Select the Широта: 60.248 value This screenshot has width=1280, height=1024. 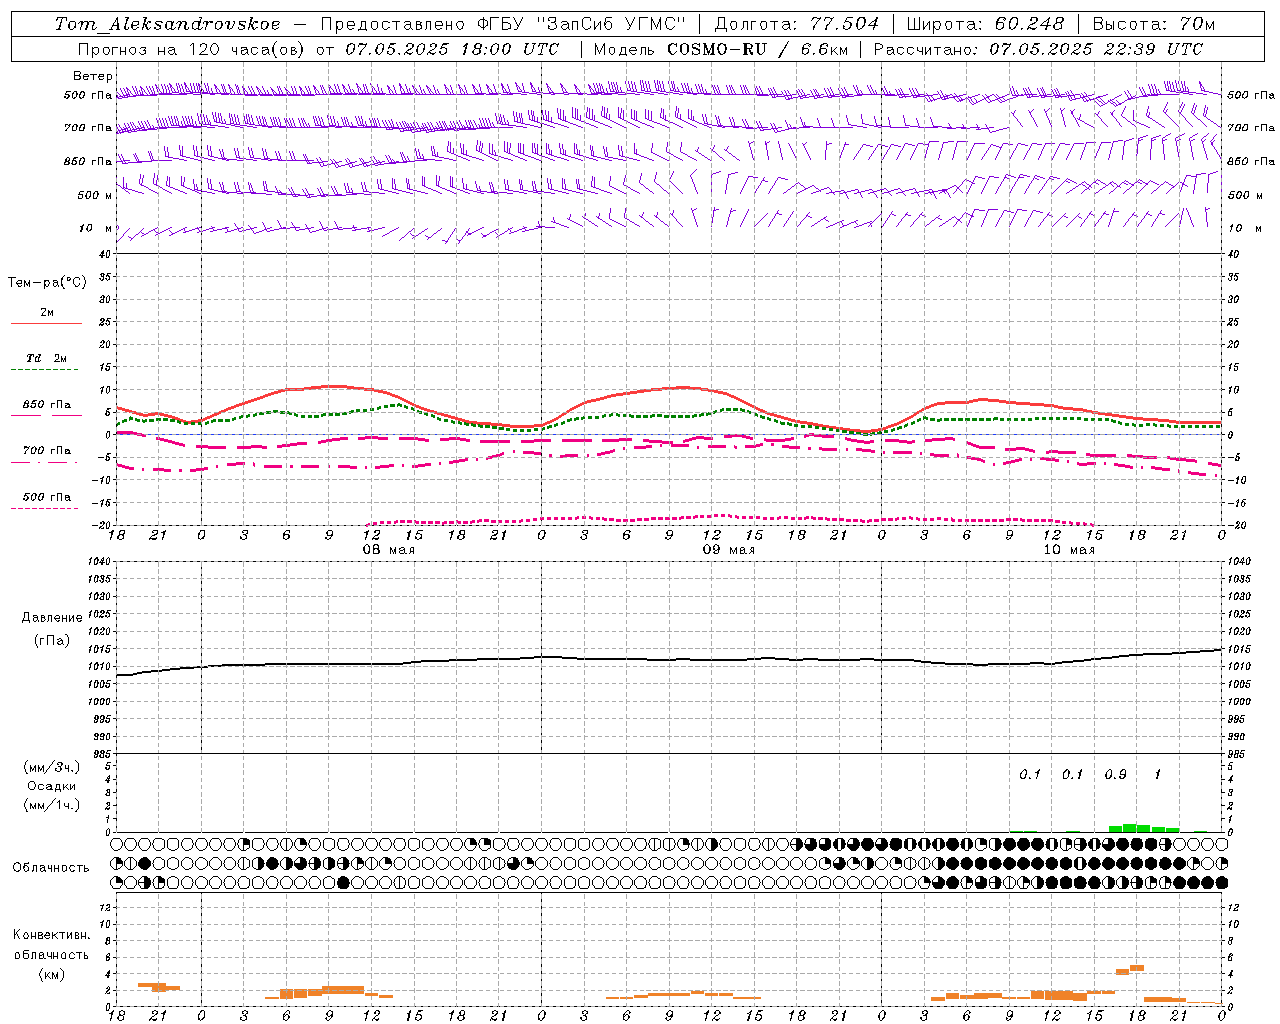pos(986,24)
